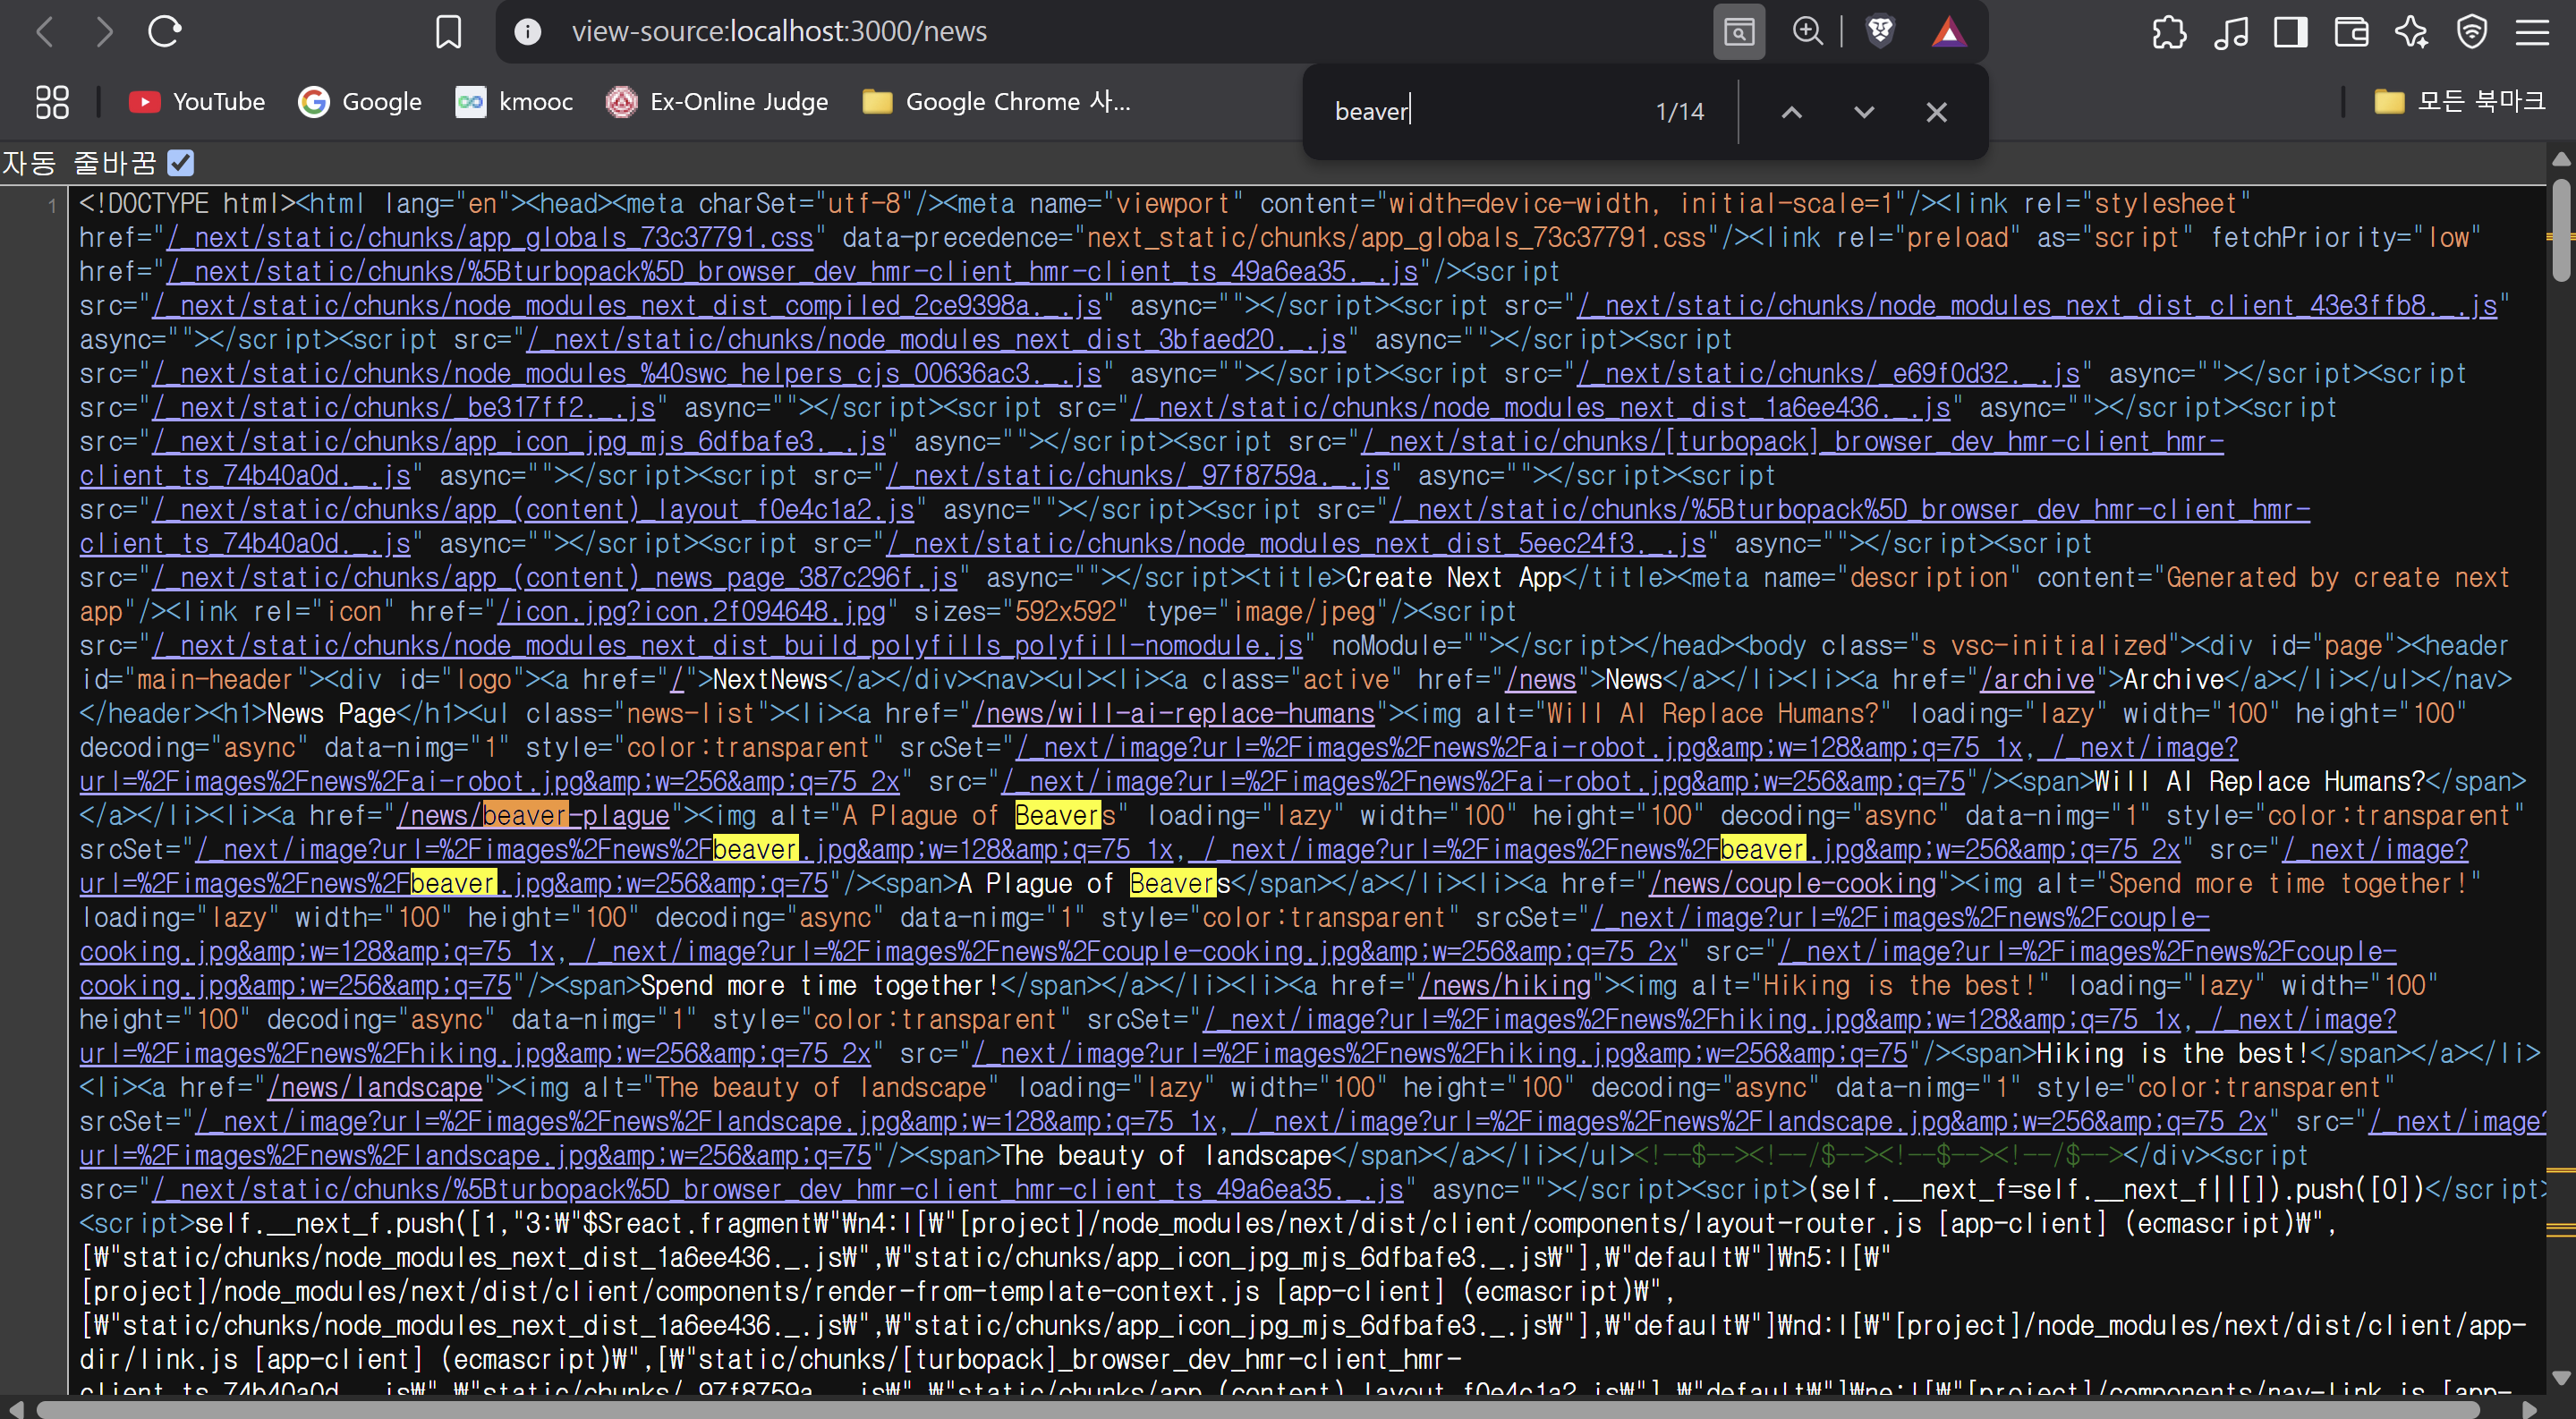Image resolution: width=2576 pixels, height=1419 pixels.
Task: Open the media control music note icon
Action: (x=2230, y=32)
